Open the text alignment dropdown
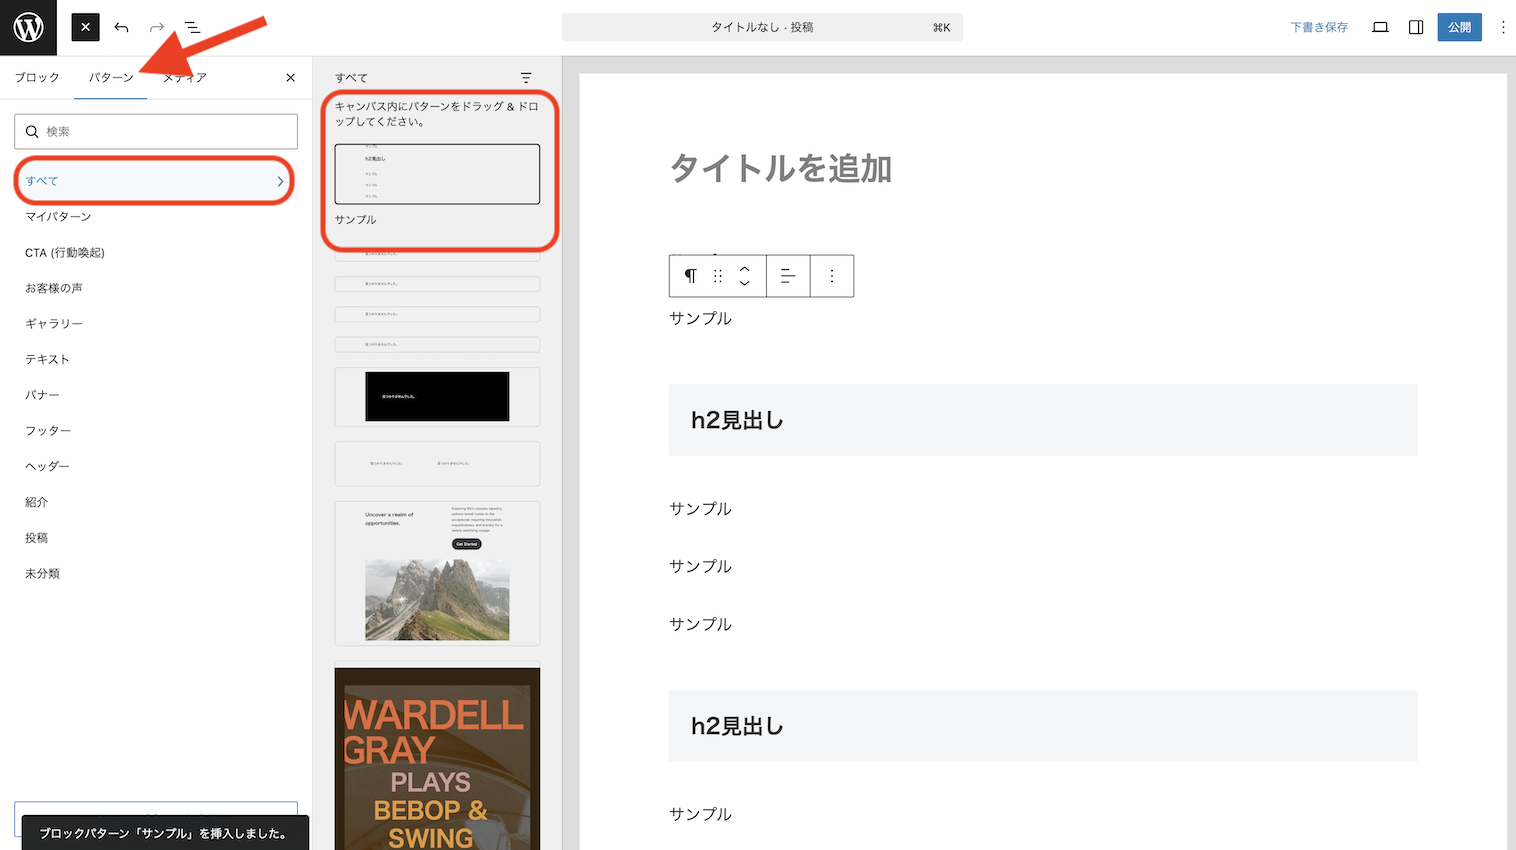The image size is (1516, 850). 788,276
